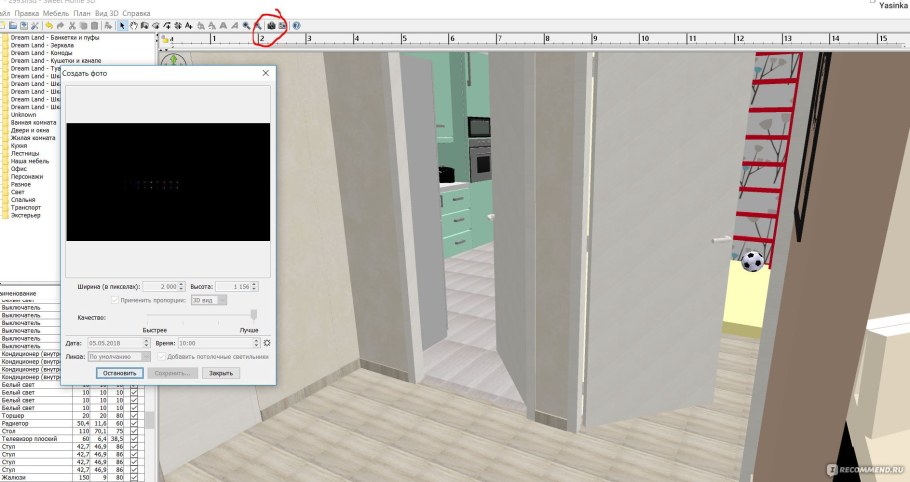Click the Paste toolbar icon
Image resolution: width=910 pixels, height=482 pixels.
pyautogui.click(x=94, y=26)
